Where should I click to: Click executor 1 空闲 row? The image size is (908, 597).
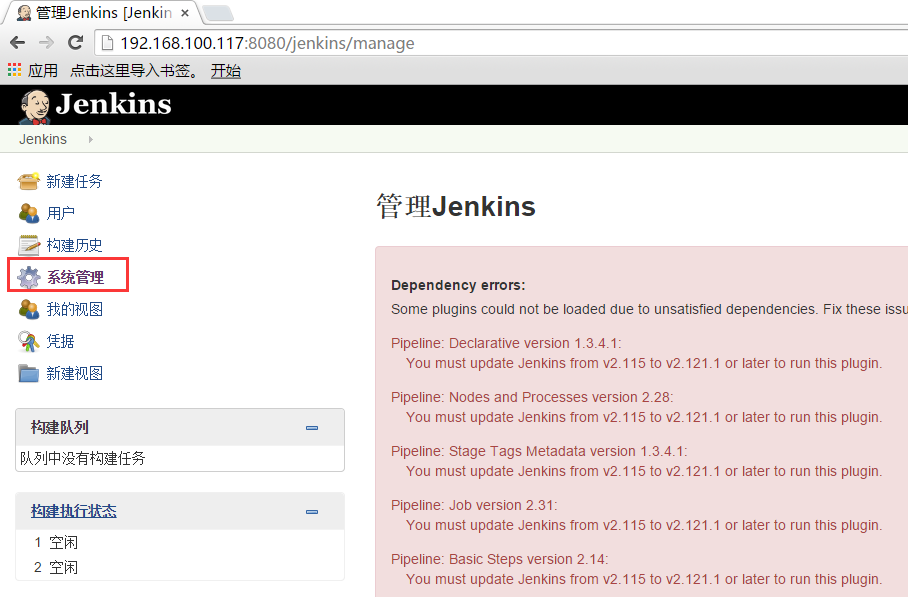coord(180,543)
